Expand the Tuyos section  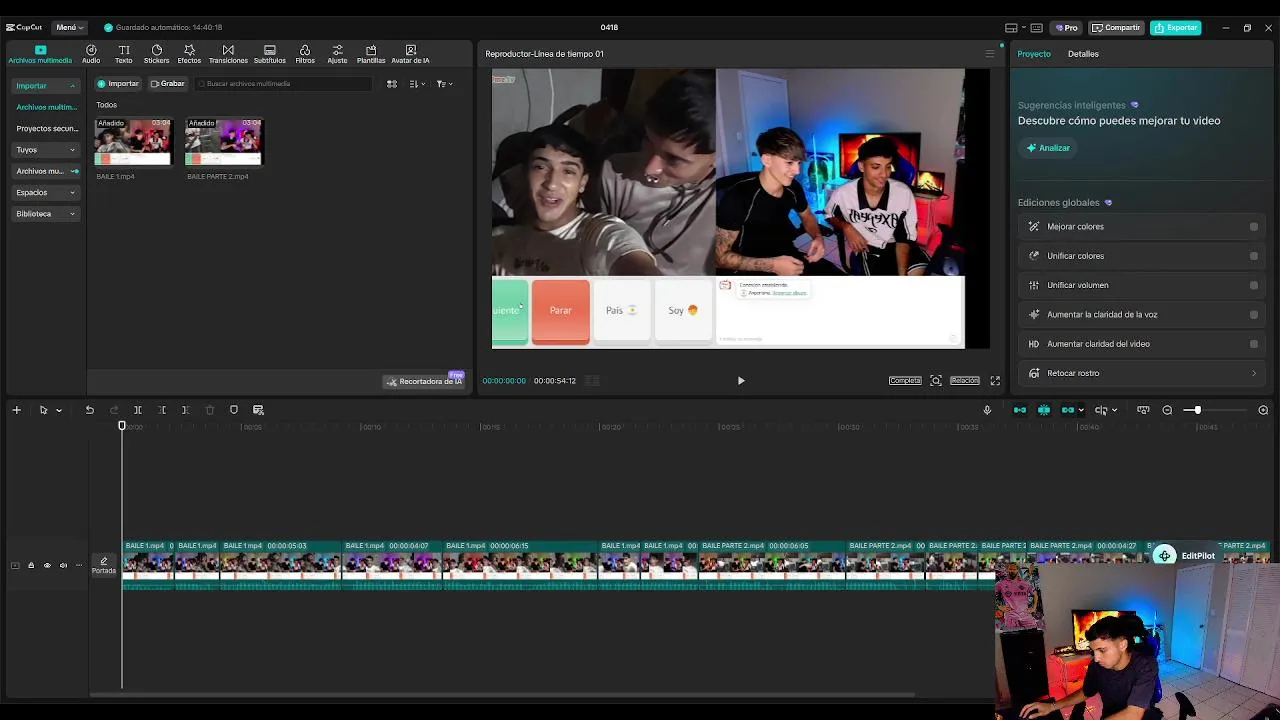point(72,150)
